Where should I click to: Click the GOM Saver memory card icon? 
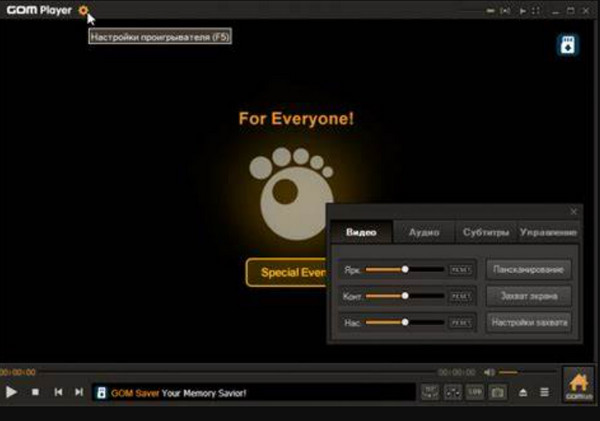coord(567,45)
